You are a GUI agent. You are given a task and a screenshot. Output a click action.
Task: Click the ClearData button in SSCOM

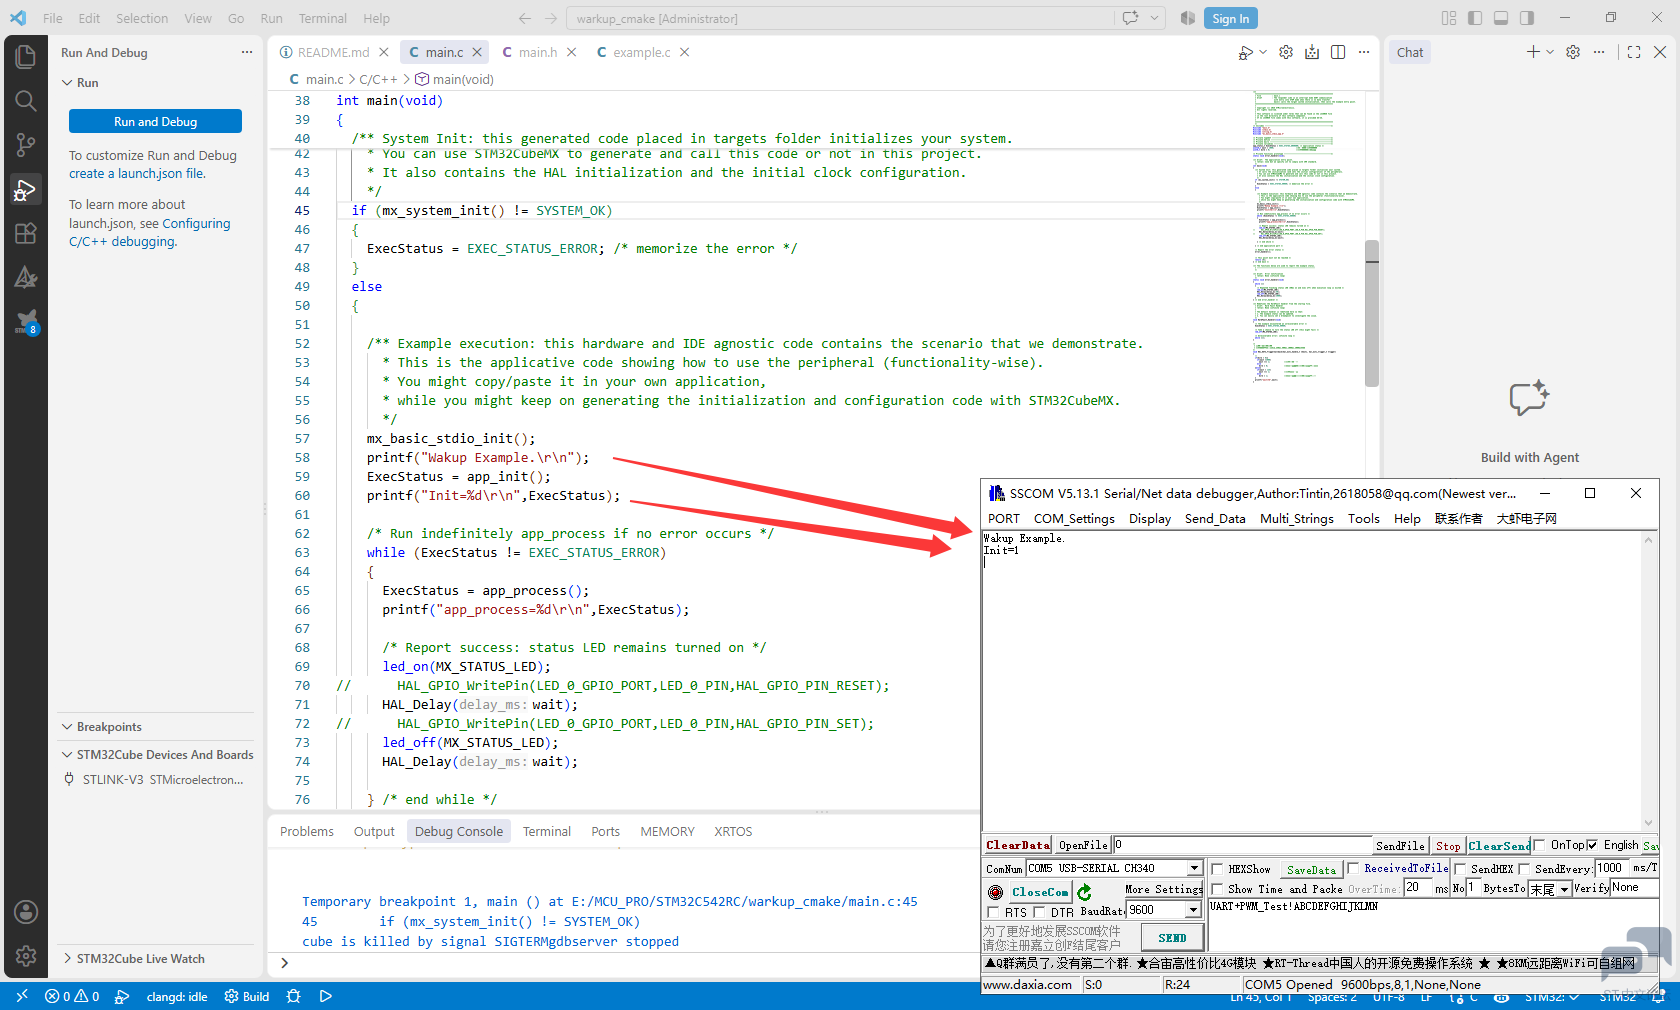coord(1018,845)
